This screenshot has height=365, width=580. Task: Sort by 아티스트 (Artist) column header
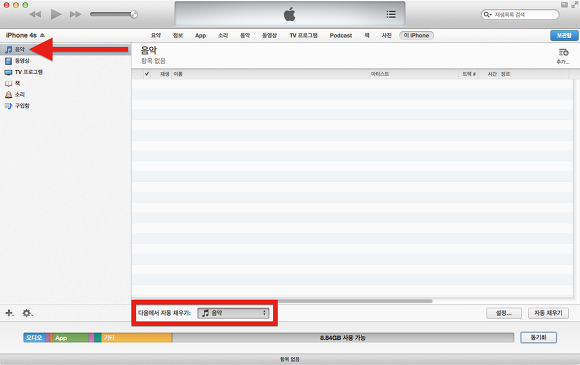tap(414, 74)
